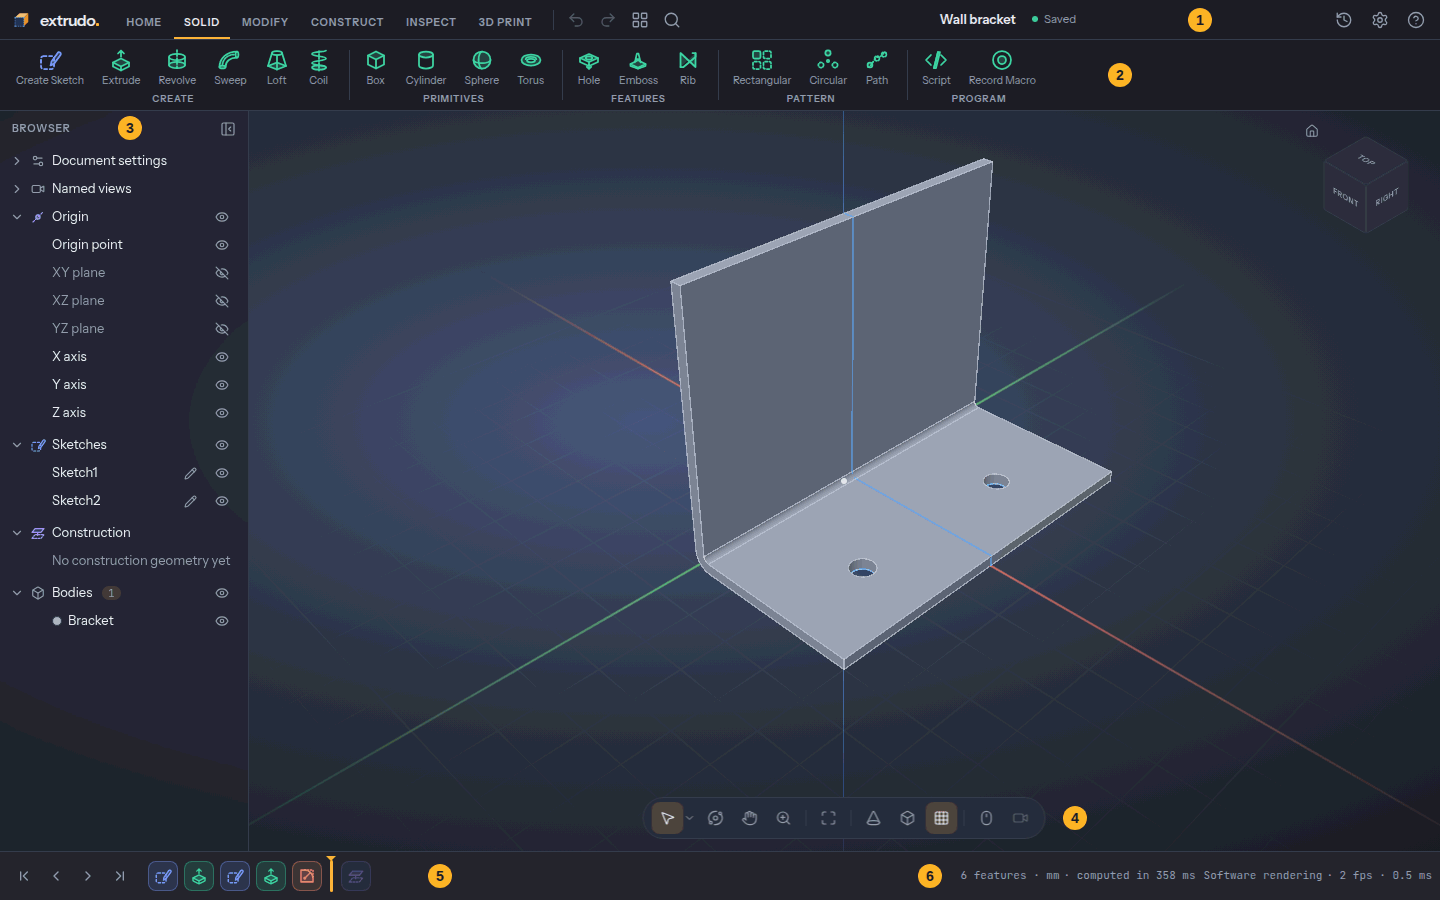1440x900 pixels.
Task: Open the Script editor
Action: [936, 68]
